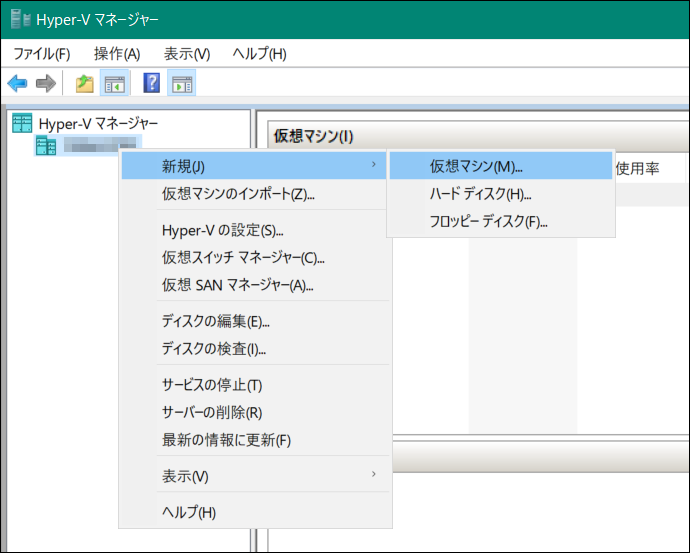
Task: Open the ヘルプ(H) menu in the menu bar
Action: tap(260, 54)
